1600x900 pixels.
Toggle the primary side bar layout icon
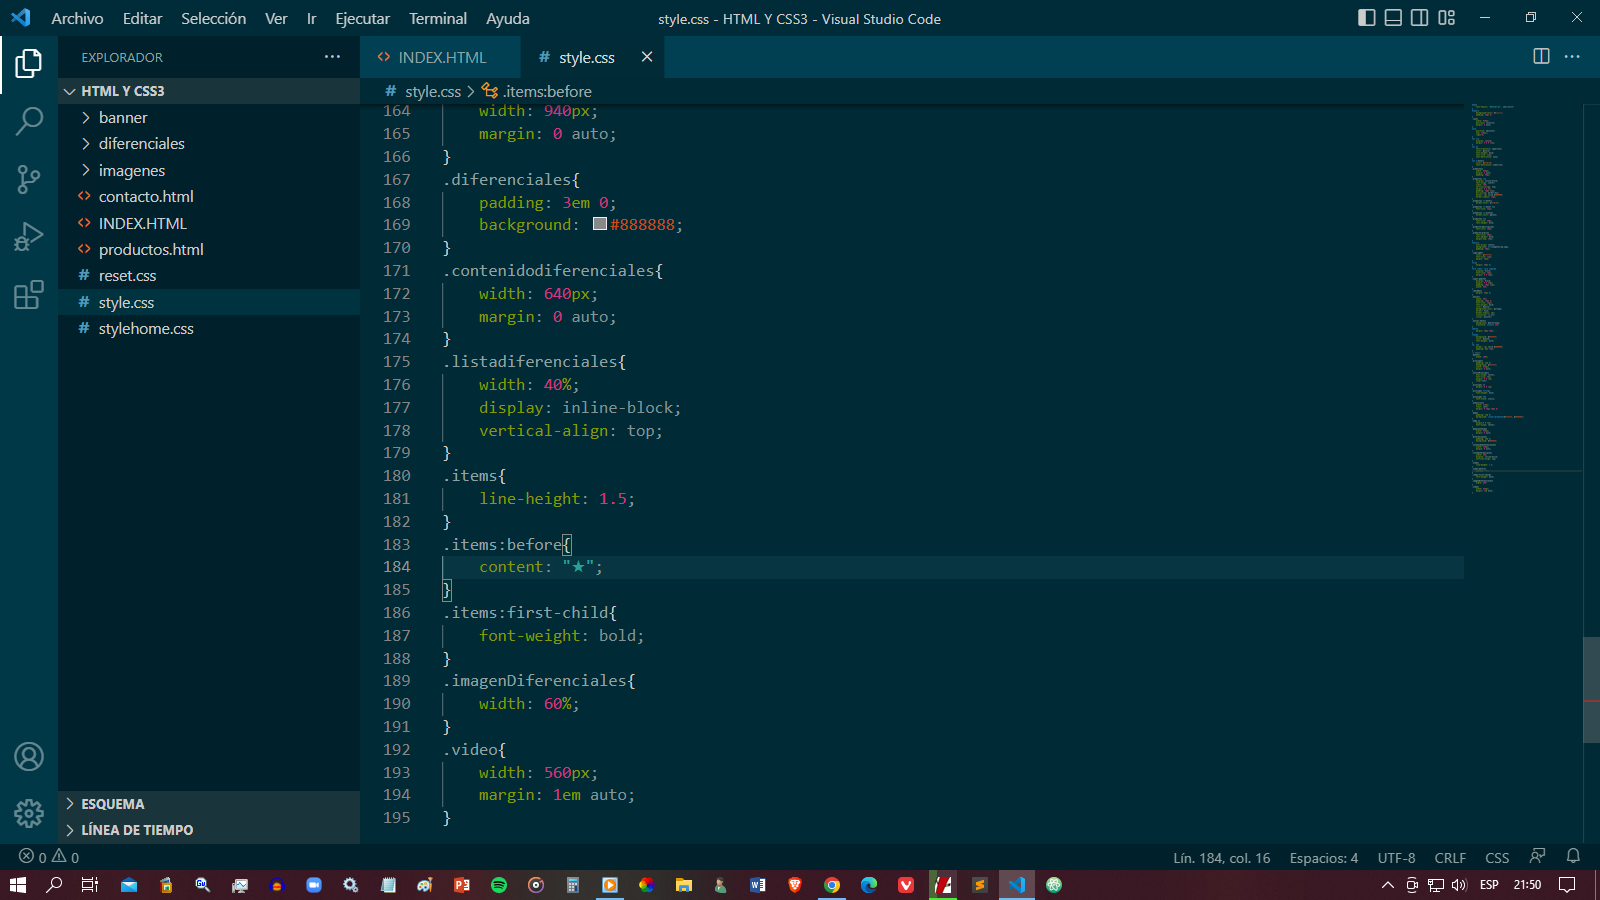(x=1367, y=18)
